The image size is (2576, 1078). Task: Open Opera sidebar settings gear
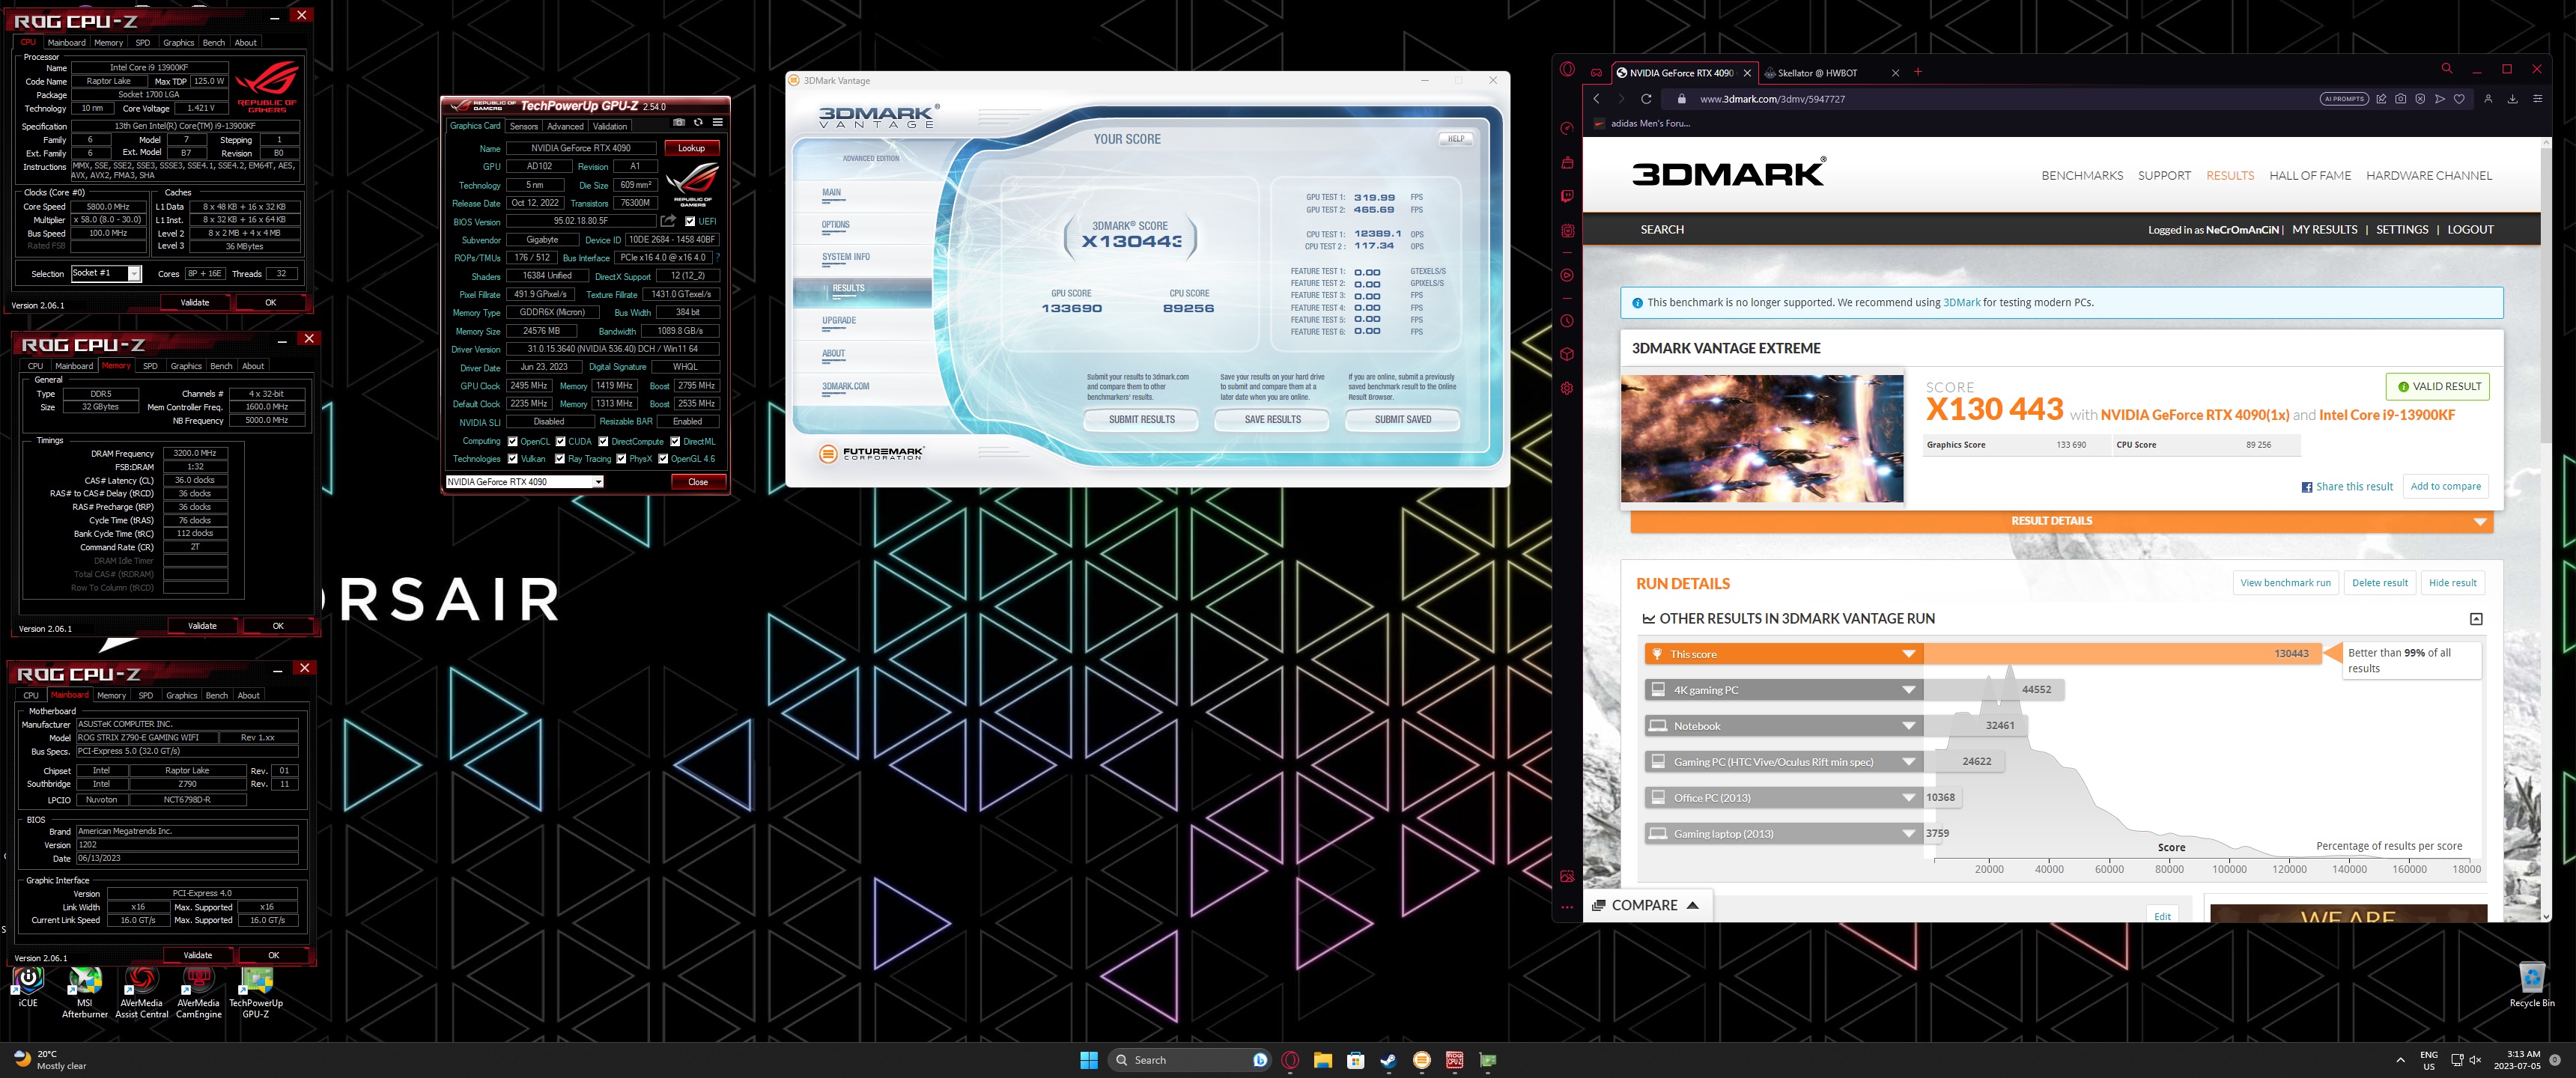click(1567, 388)
